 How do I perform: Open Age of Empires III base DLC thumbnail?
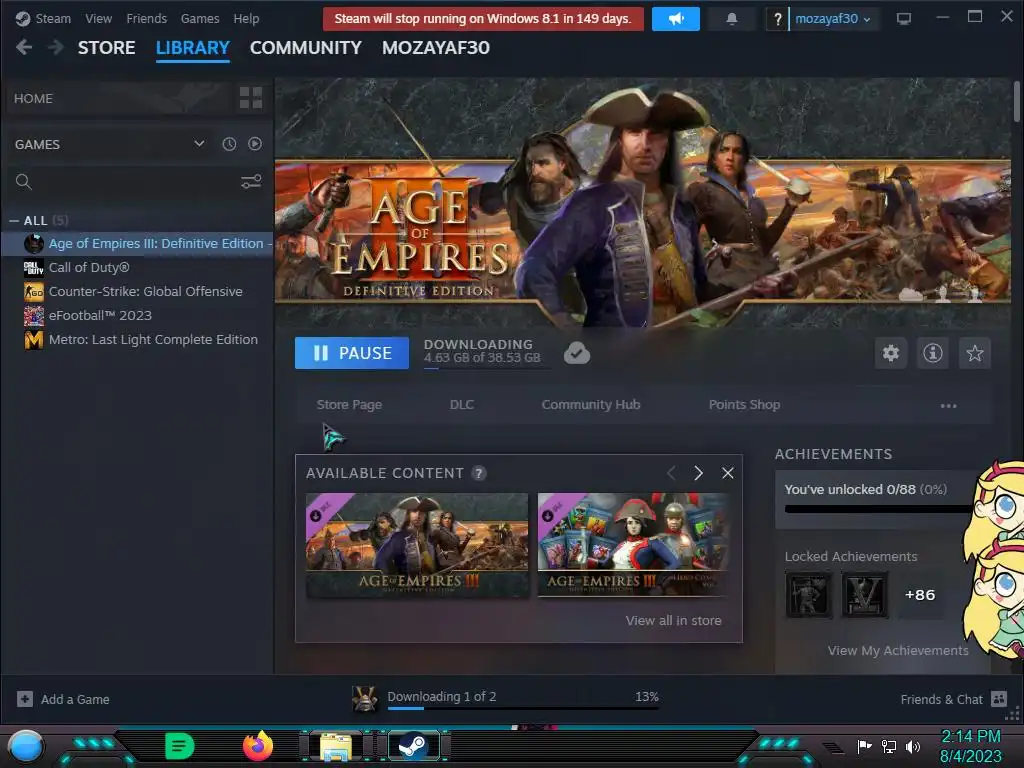pos(417,545)
